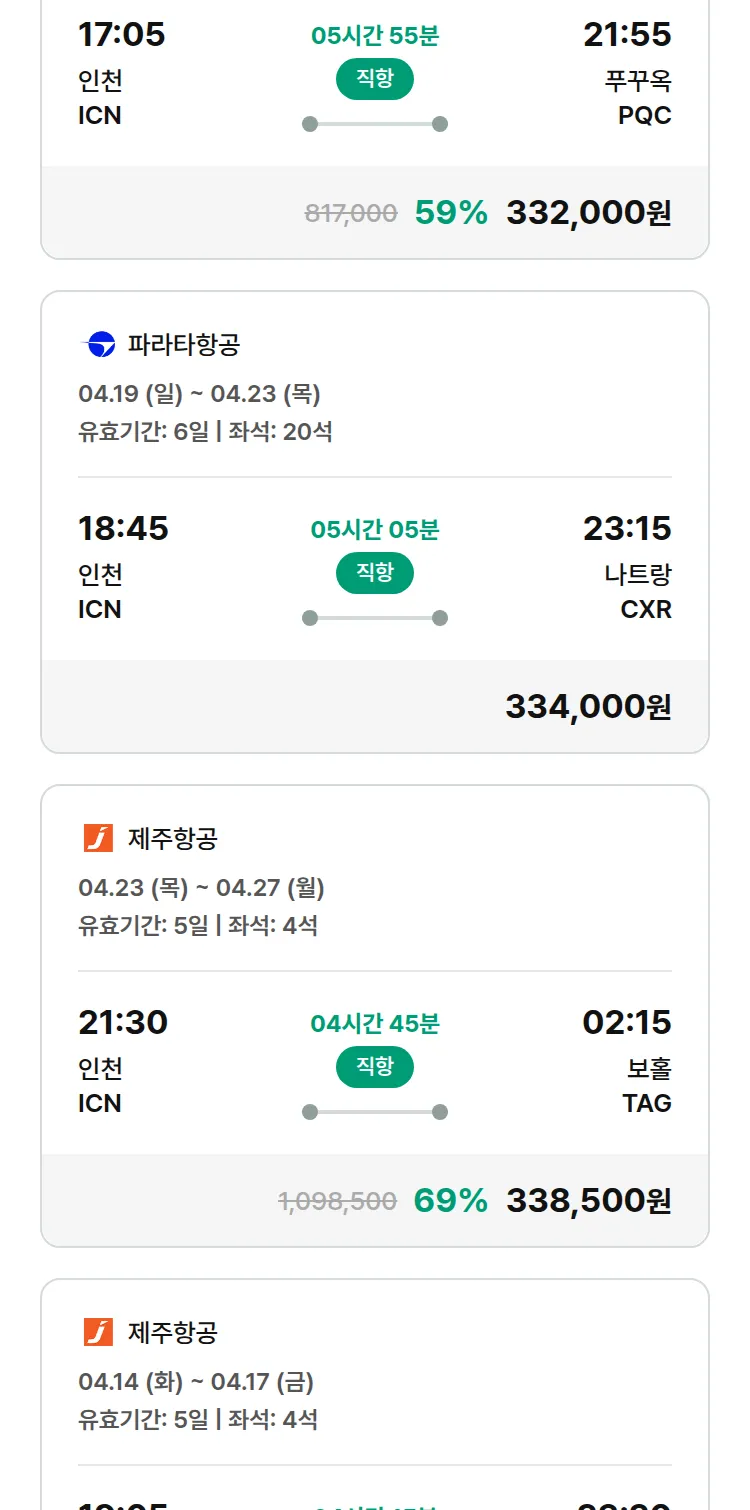
Task: Click the Parata Air airline logo icon
Action: 98,345
